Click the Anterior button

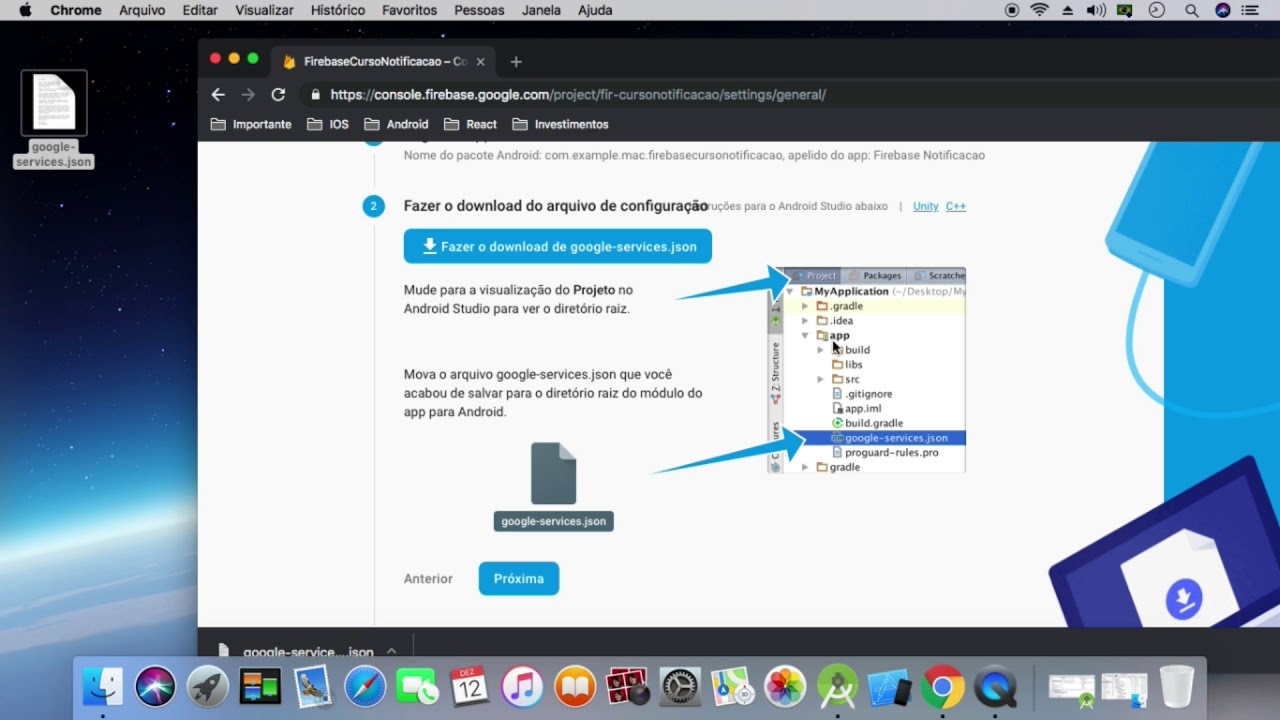point(428,578)
